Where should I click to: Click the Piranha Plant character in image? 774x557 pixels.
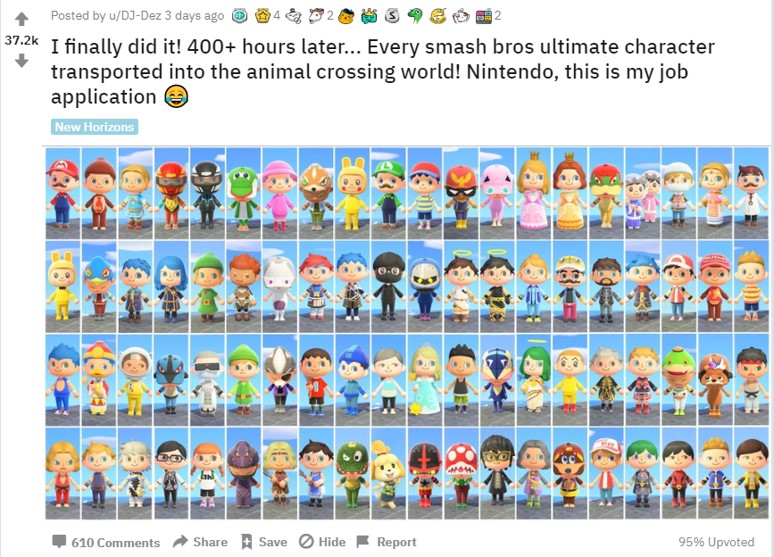pos(461,474)
